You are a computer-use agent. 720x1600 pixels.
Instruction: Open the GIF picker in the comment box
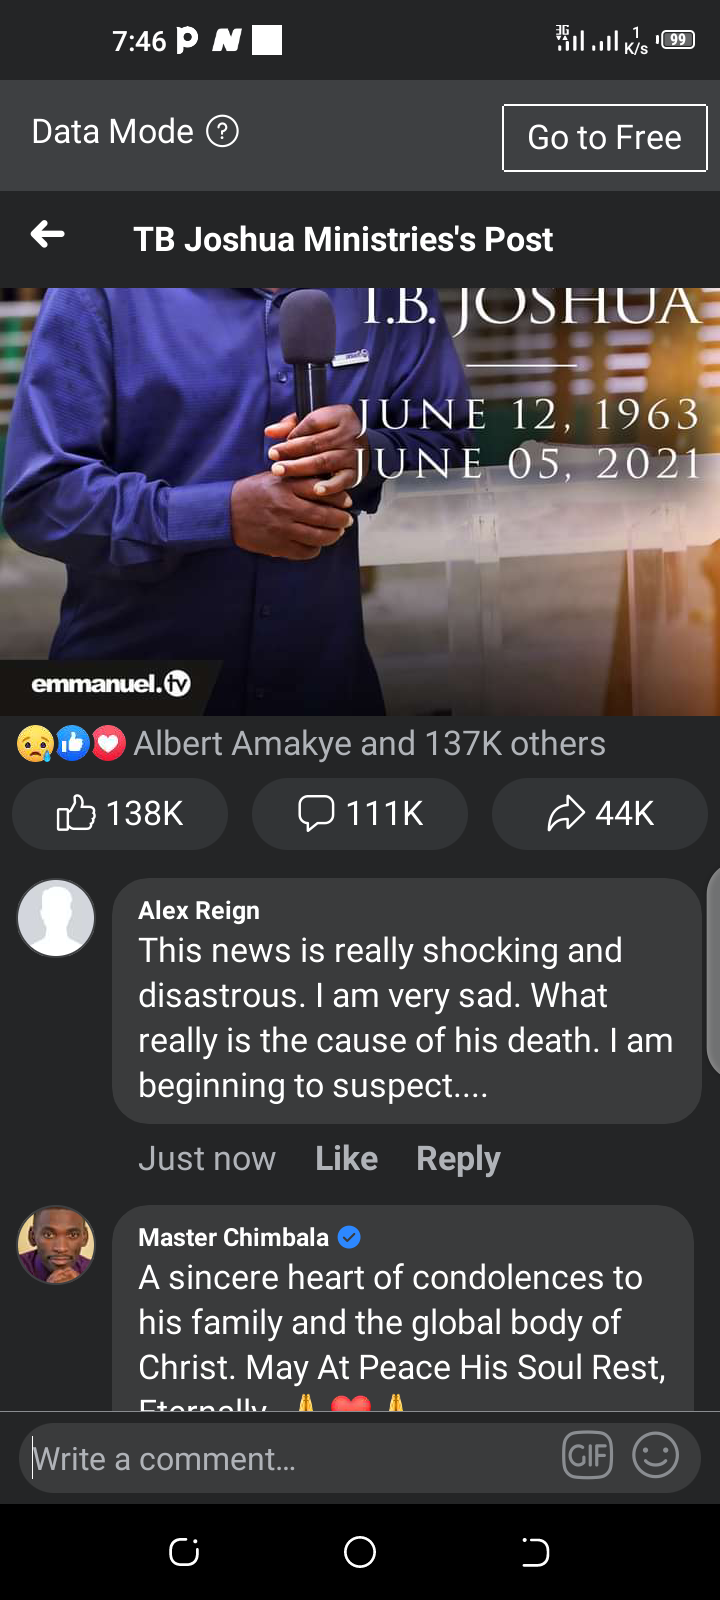pyautogui.click(x=588, y=1455)
